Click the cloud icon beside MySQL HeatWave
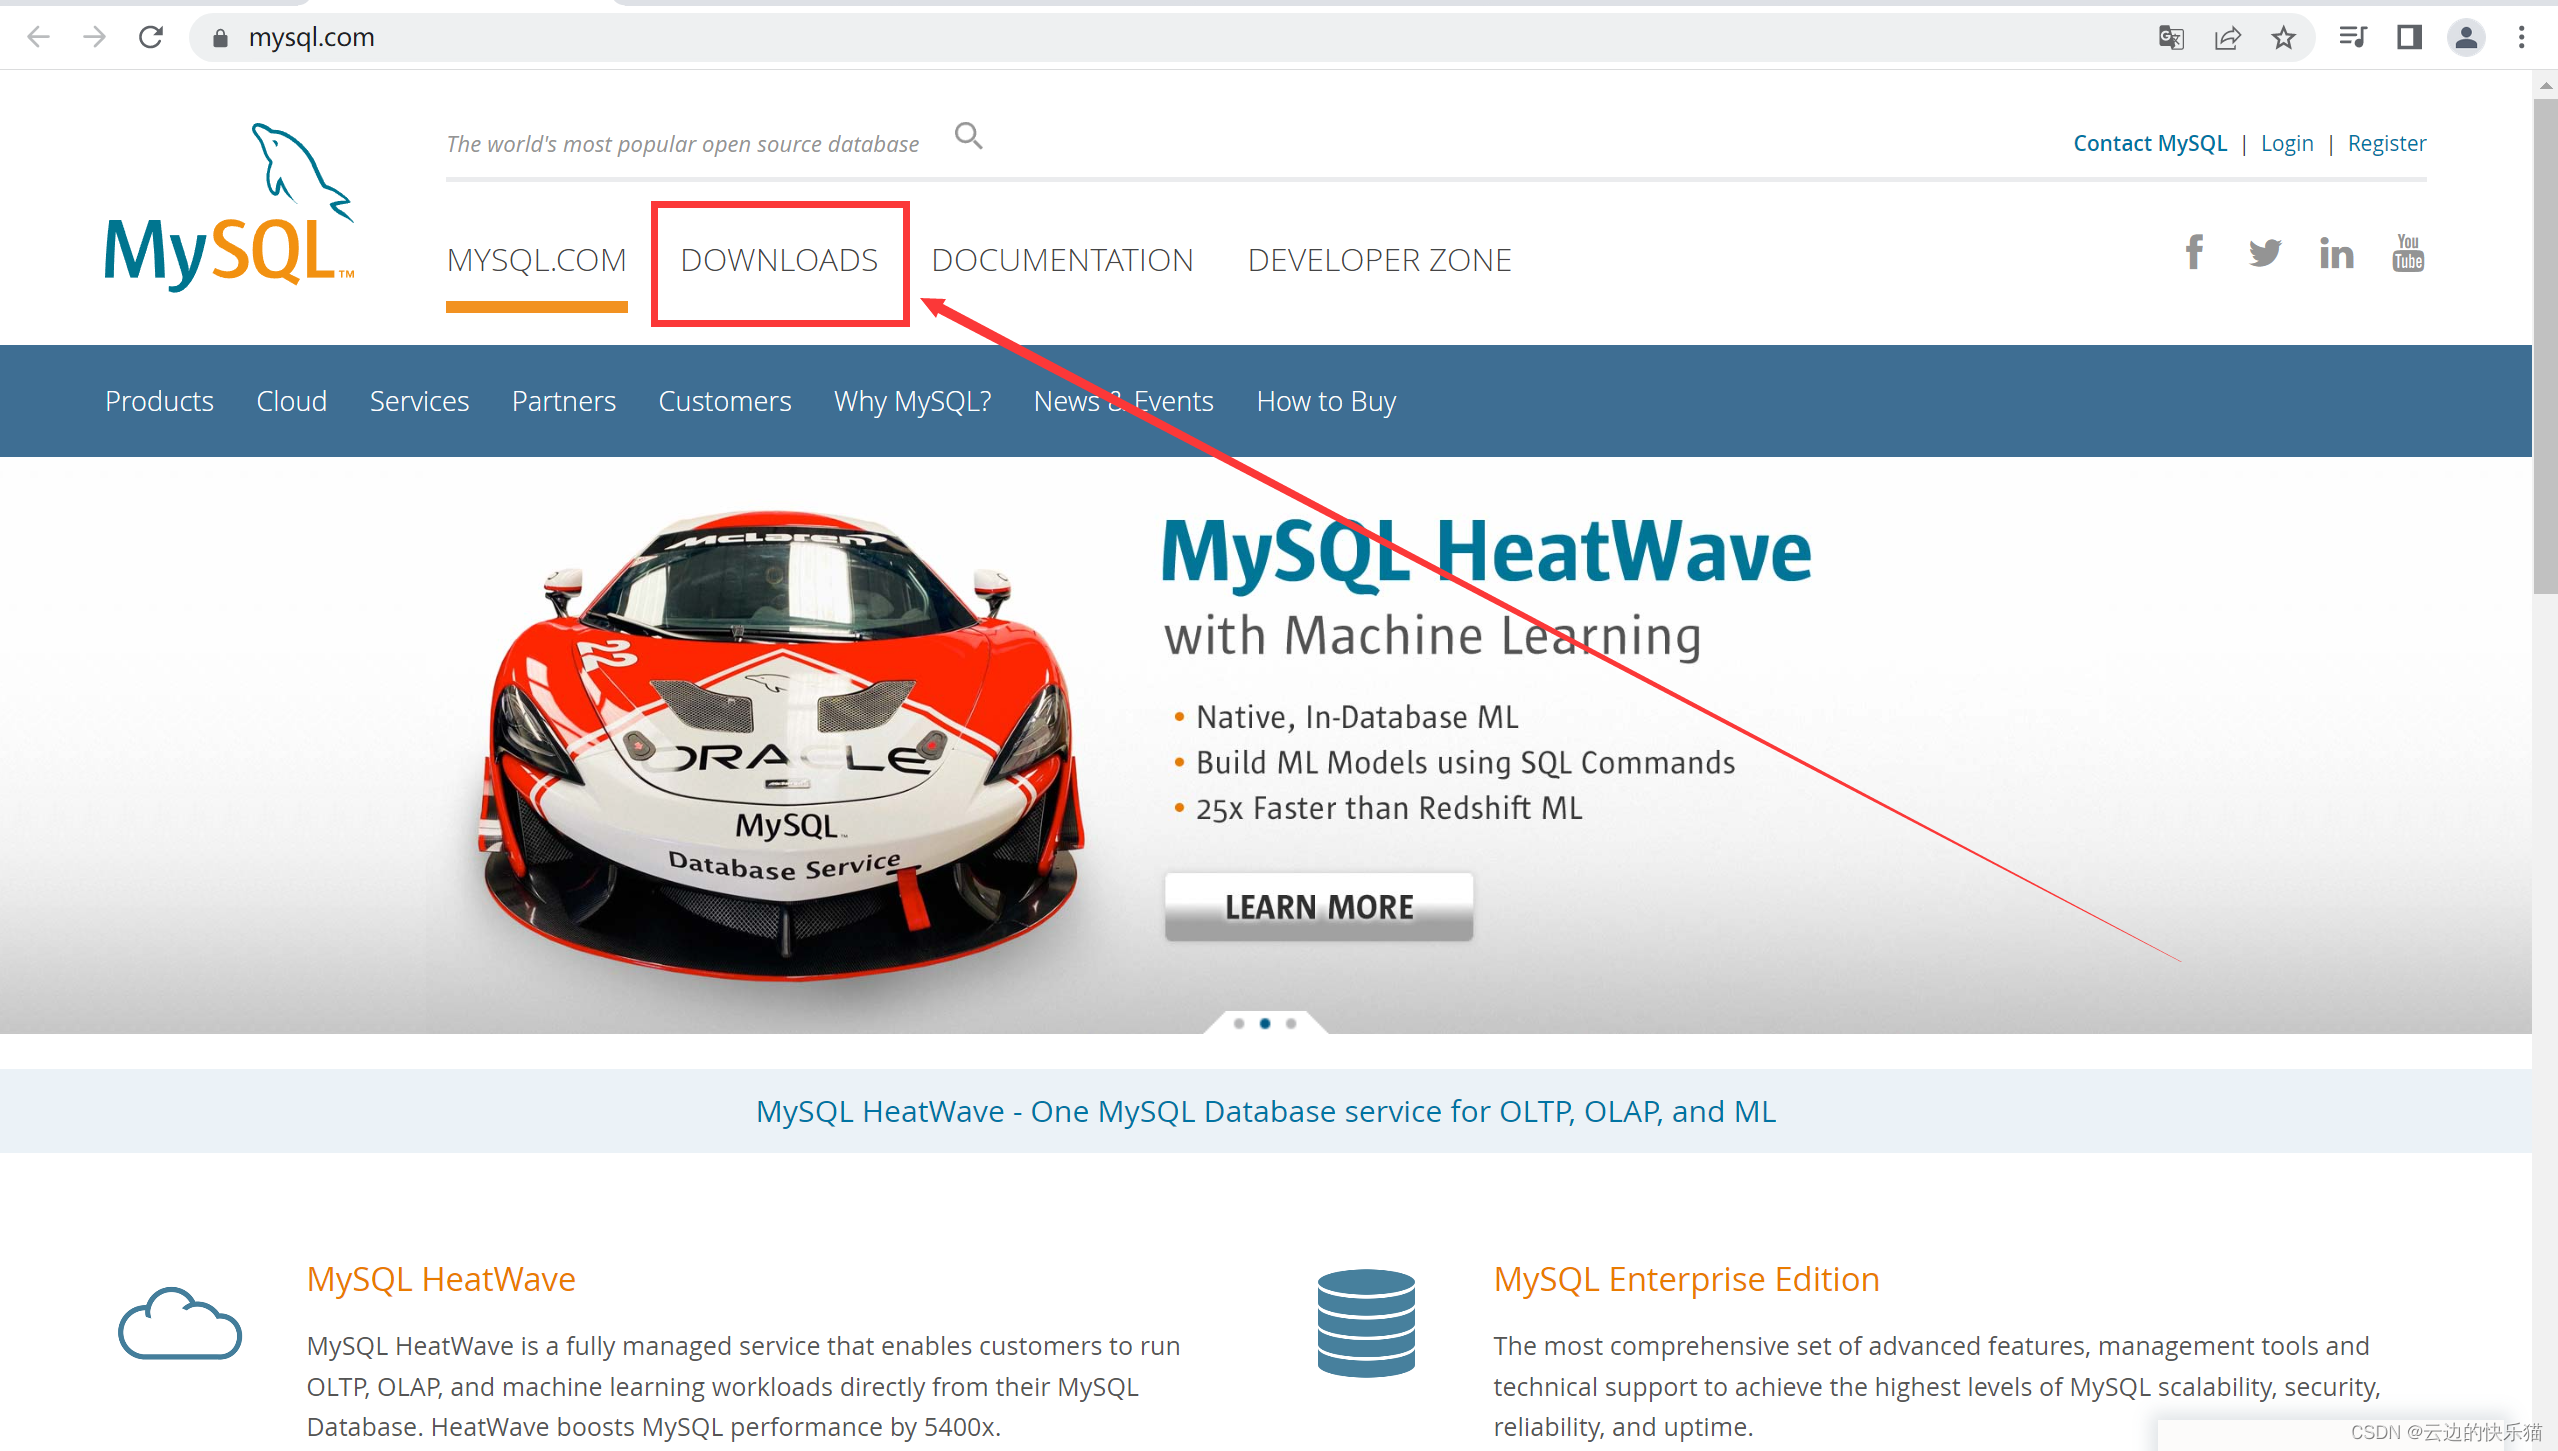 pos(180,1323)
